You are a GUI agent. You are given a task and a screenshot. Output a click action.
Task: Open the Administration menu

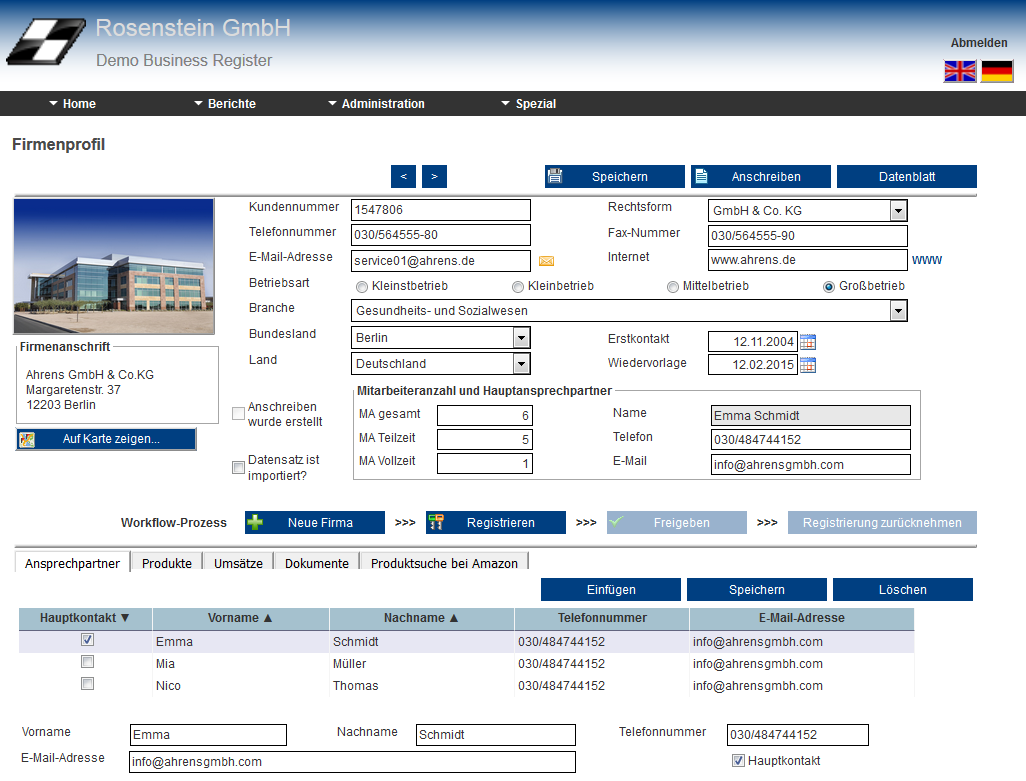click(x=376, y=104)
